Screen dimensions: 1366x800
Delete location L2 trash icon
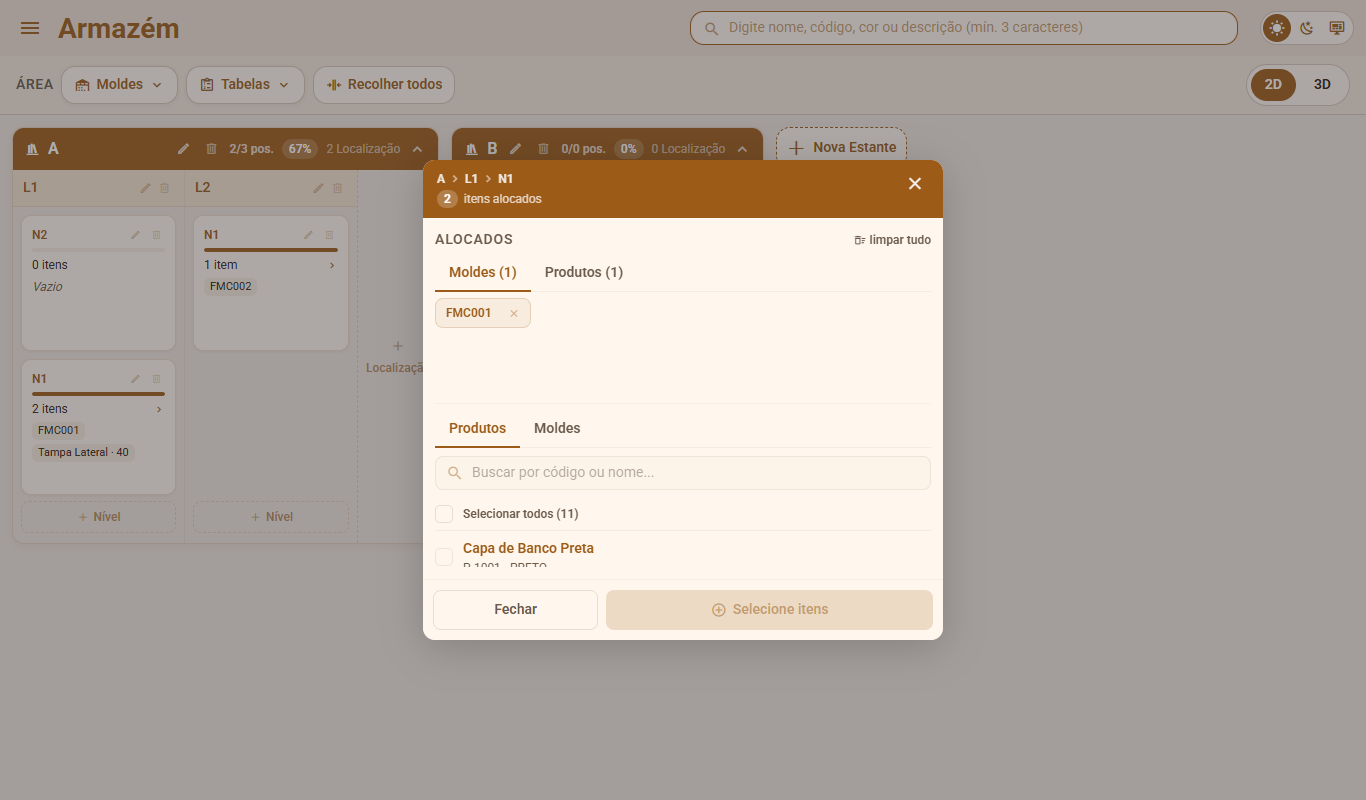coord(337,188)
